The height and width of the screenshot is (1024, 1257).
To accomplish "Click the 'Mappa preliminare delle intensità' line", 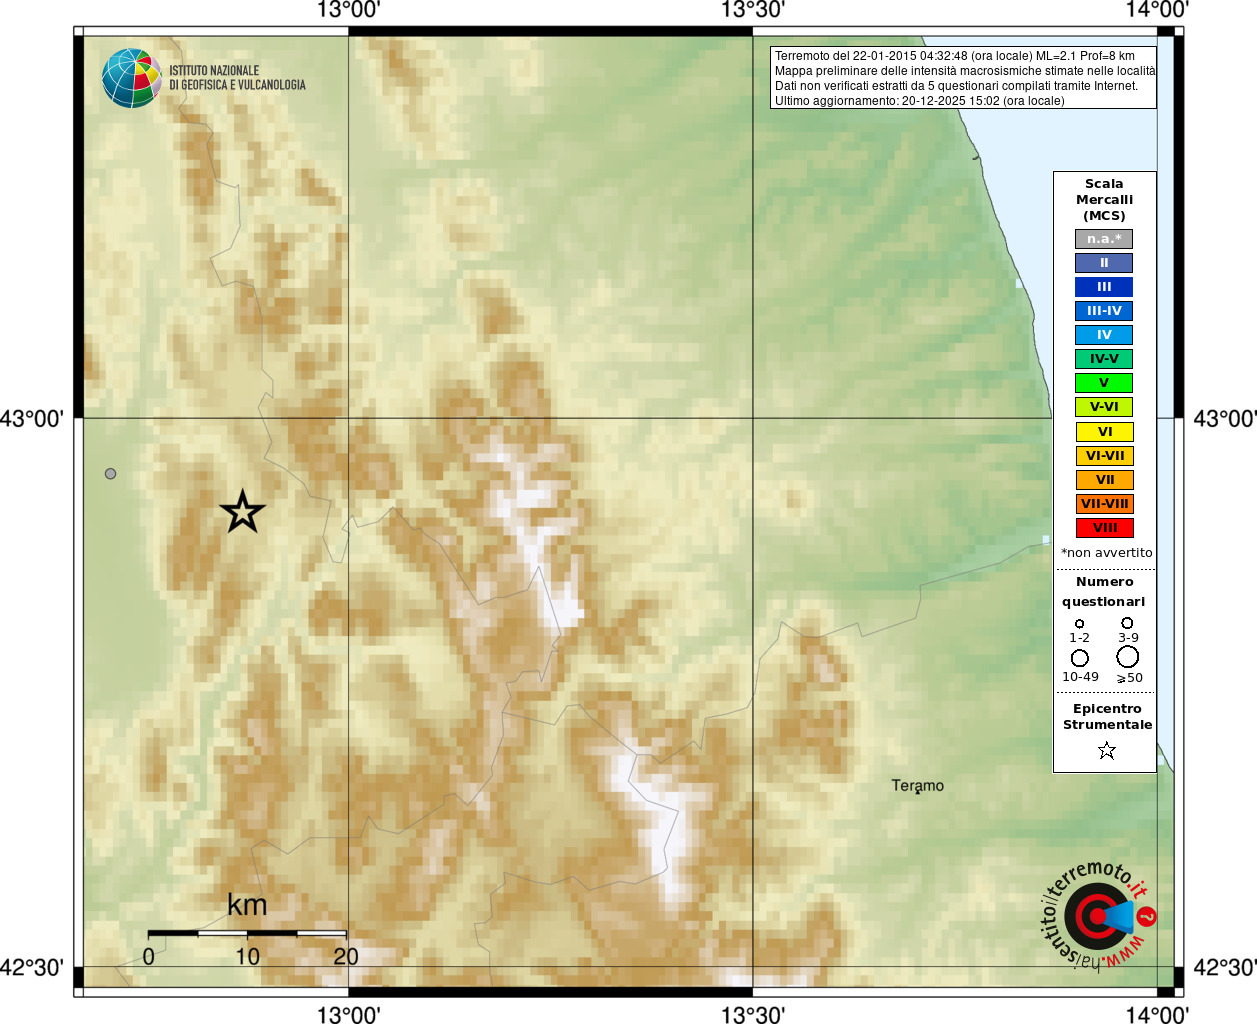I will click(965, 71).
